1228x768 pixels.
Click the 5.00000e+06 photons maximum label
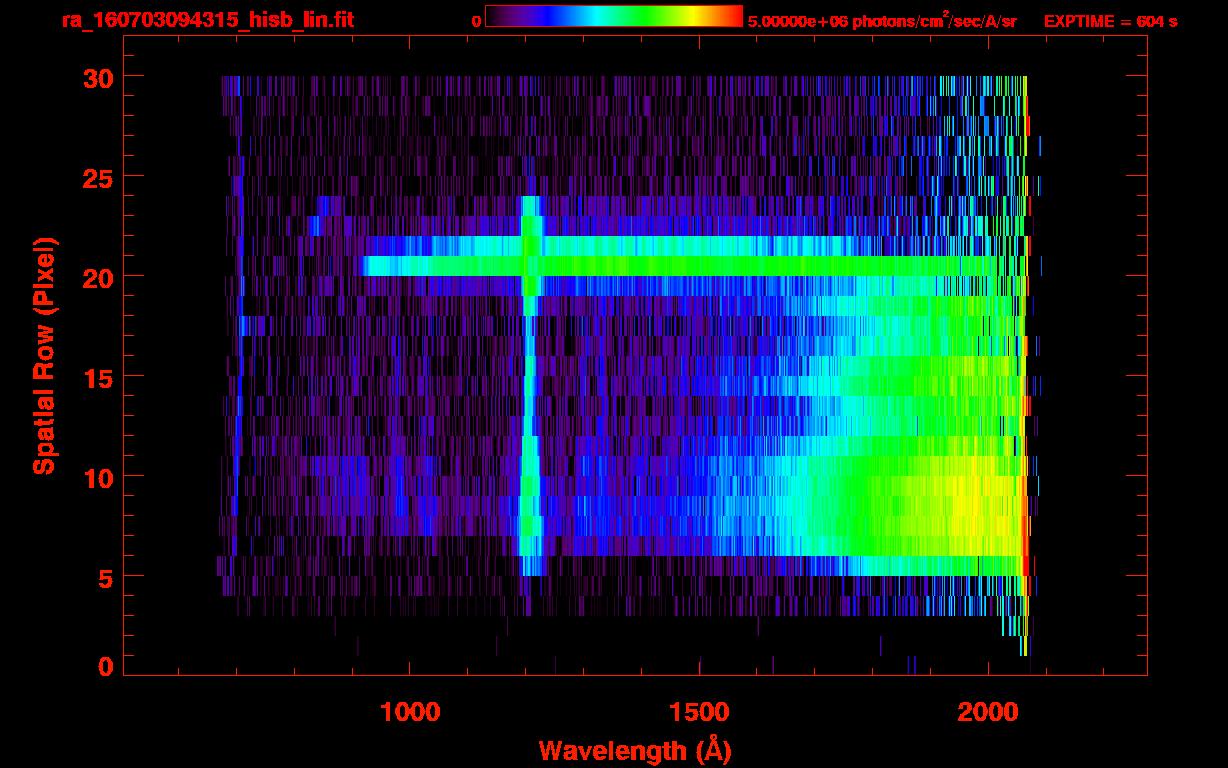click(x=882, y=21)
